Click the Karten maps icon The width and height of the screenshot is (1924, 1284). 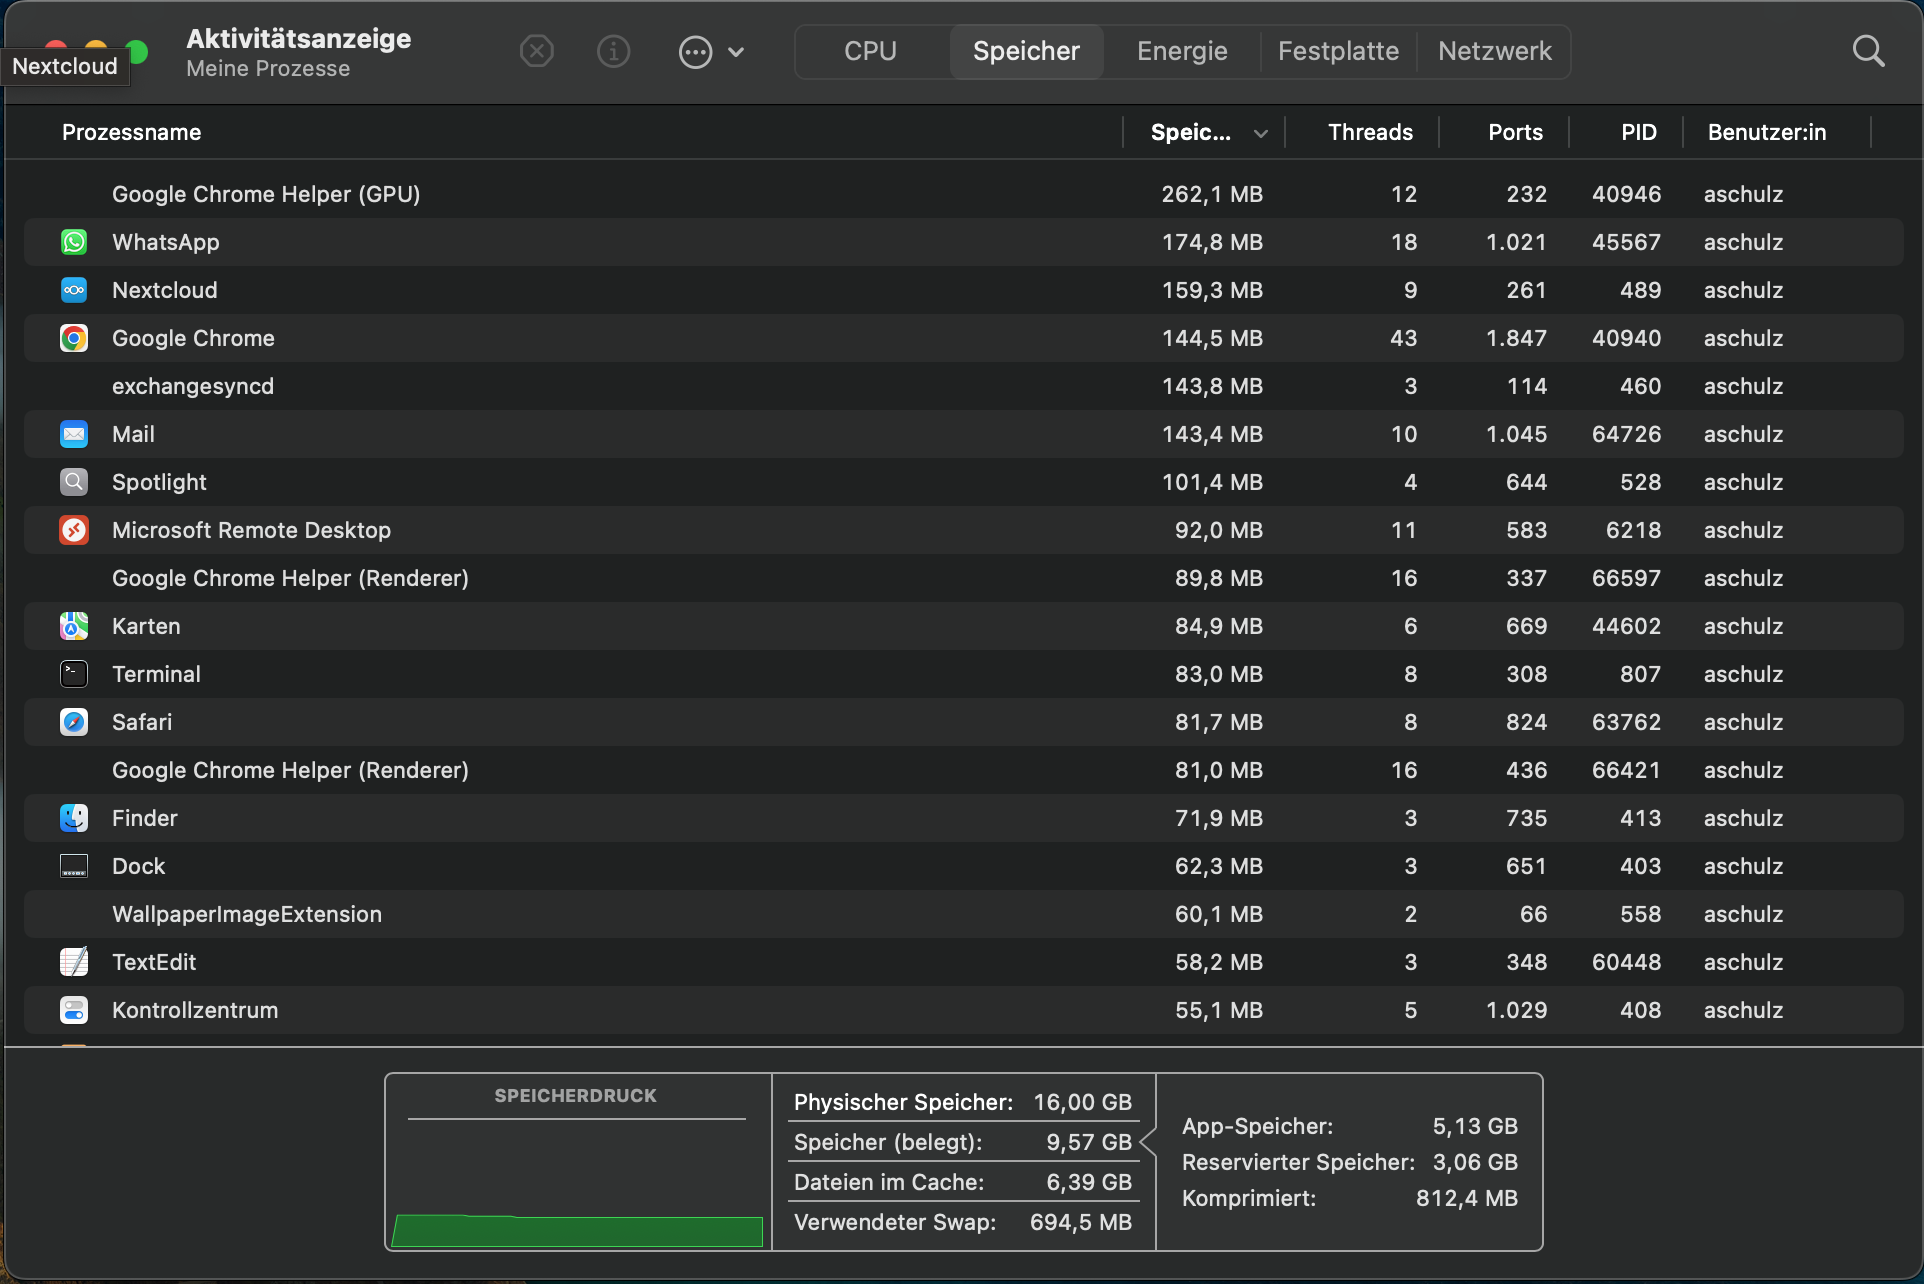coord(74,626)
